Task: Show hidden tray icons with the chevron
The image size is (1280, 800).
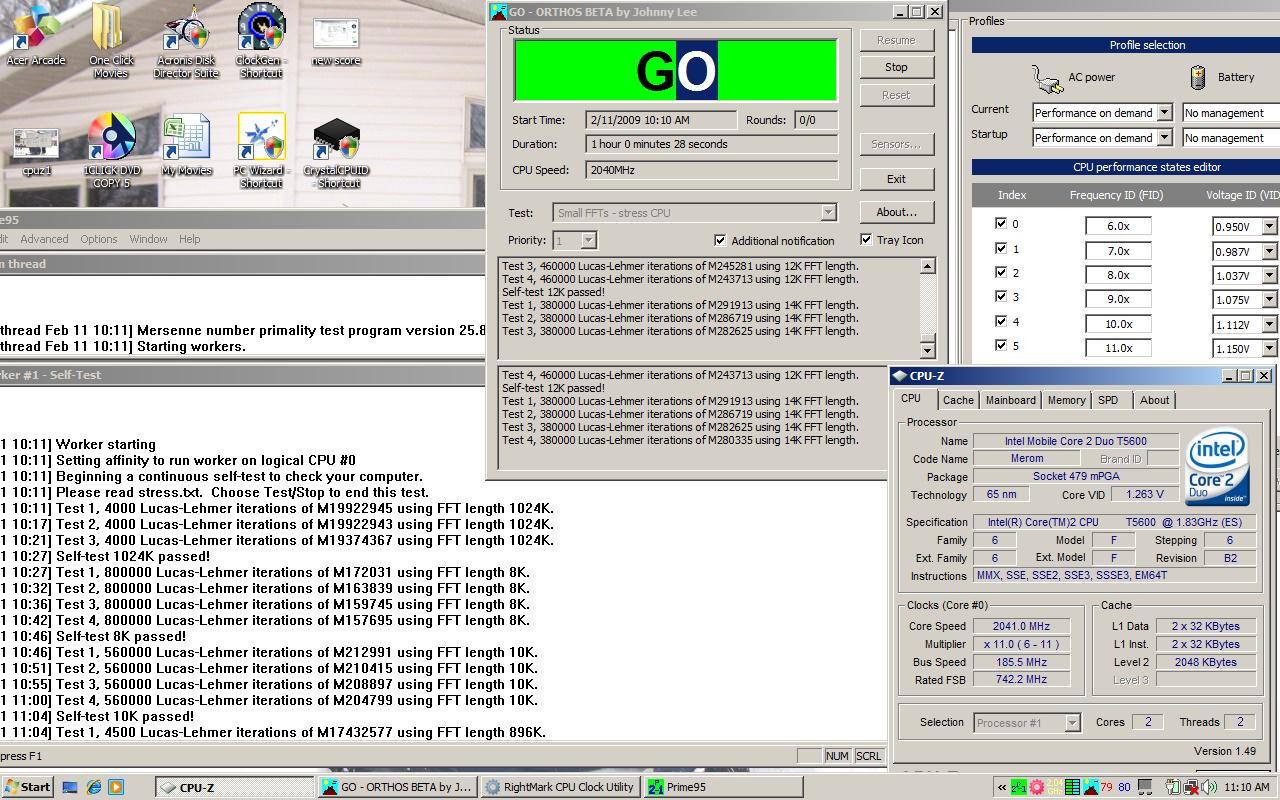Action: click(1001, 787)
